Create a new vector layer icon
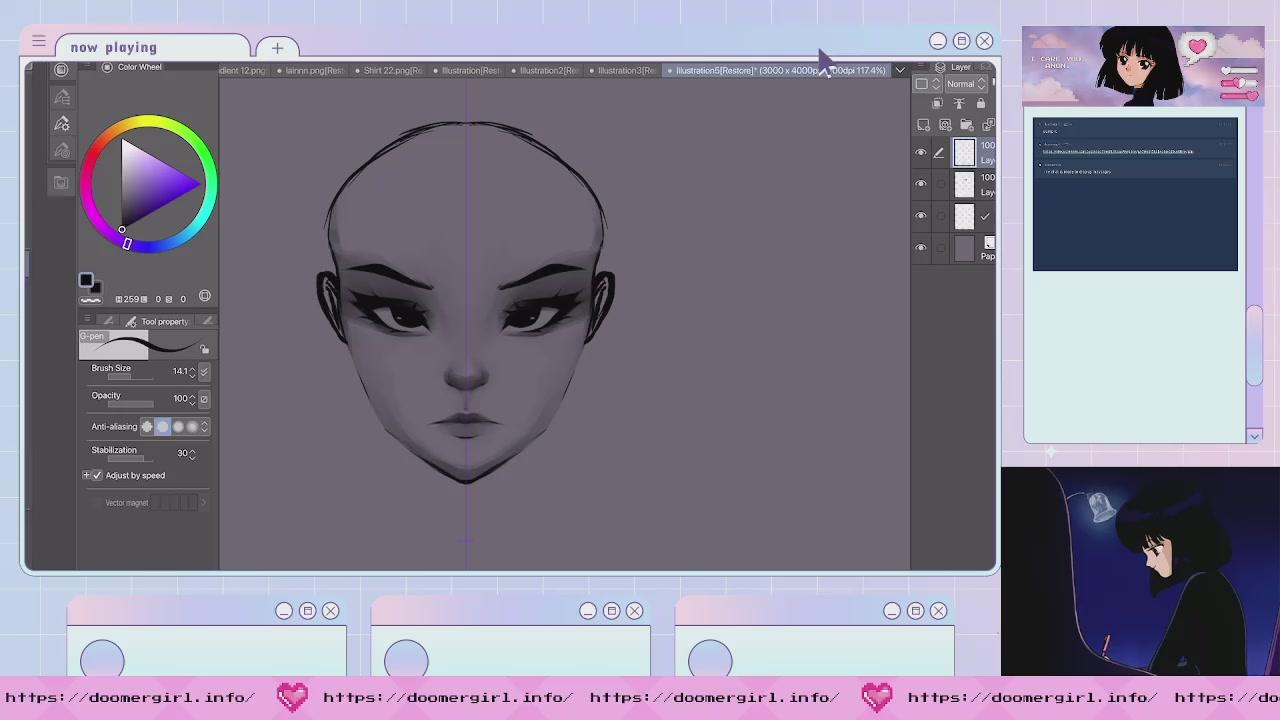Image resolution: width=1280 pixels, height=720 pixels. point(945,125)
